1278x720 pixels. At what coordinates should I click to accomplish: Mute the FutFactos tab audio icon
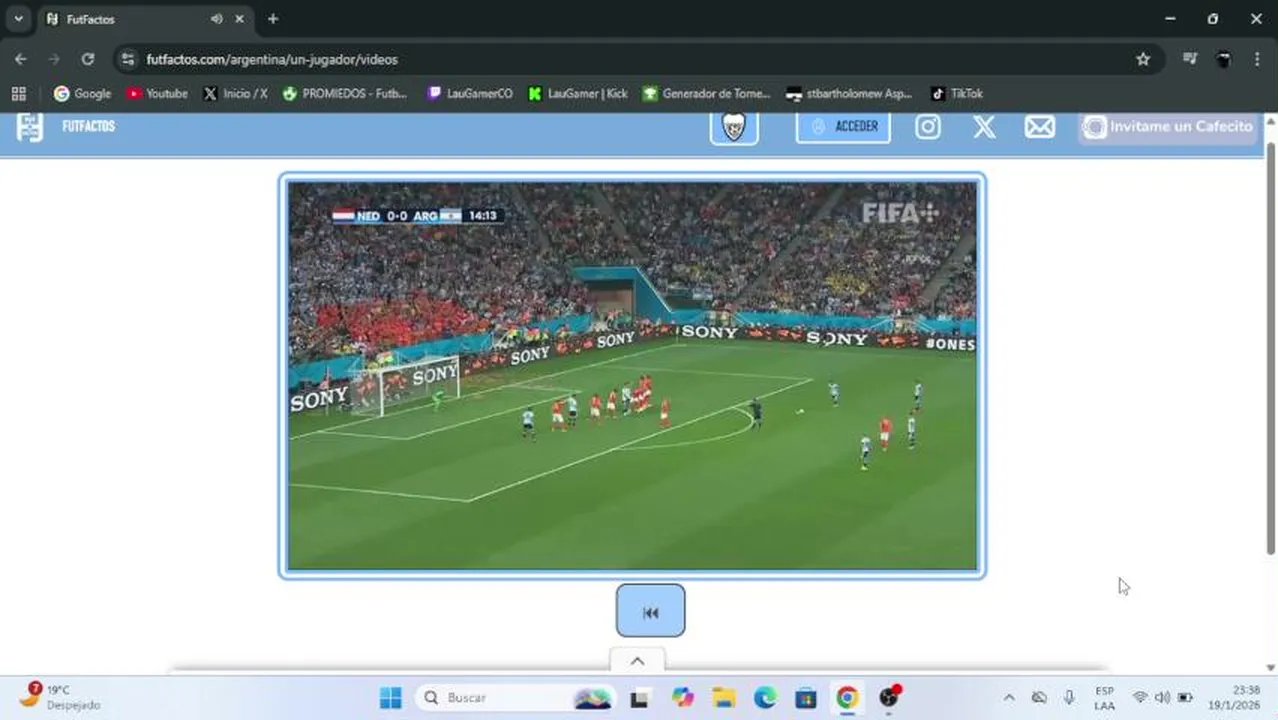216,19
